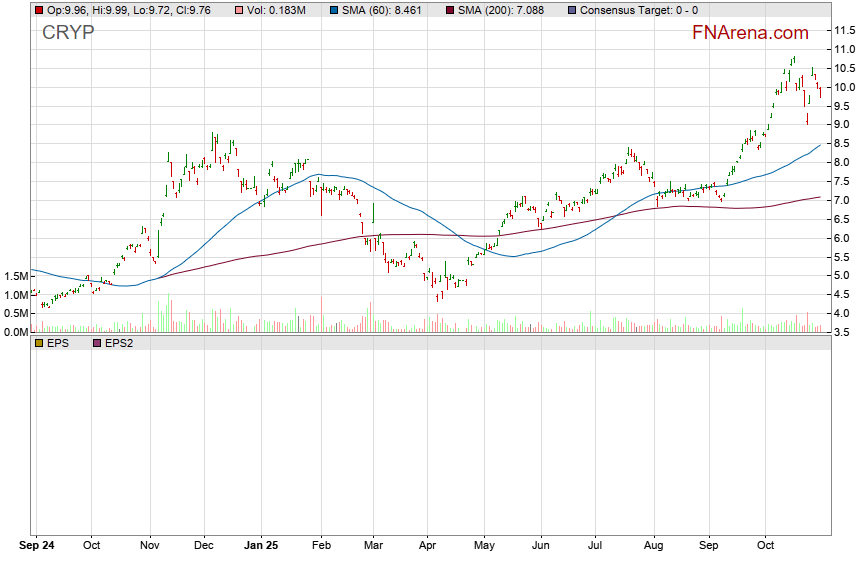This screenshot has width=859, height=566.
Task: Select the CRYP ticker label
Action: click(x=68, y=33)
